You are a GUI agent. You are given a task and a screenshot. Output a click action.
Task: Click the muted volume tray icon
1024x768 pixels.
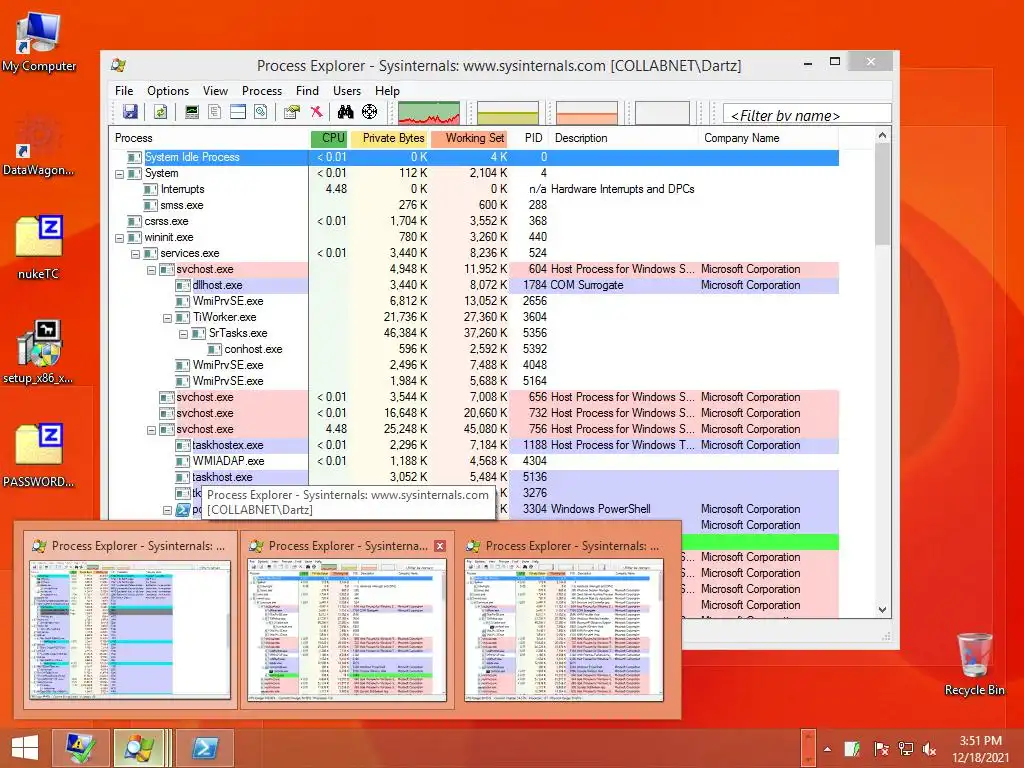pos(929,749)
